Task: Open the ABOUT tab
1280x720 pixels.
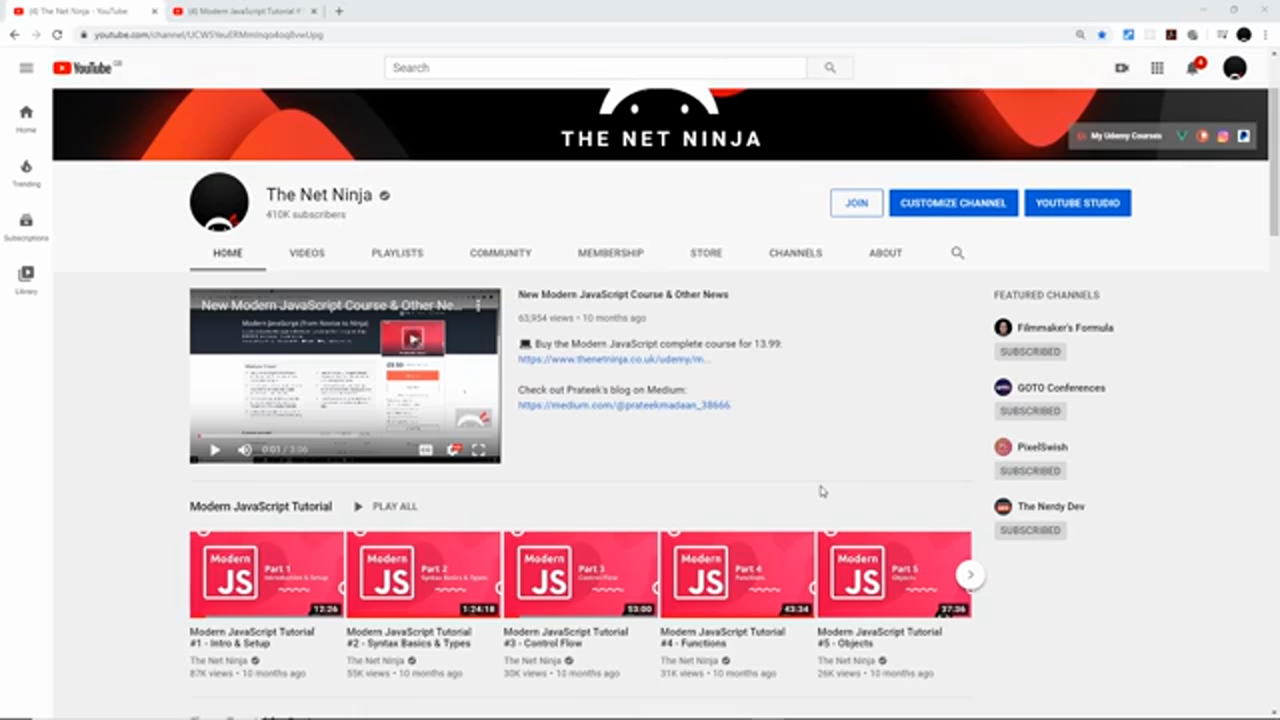Action: [x=885, y=253]
